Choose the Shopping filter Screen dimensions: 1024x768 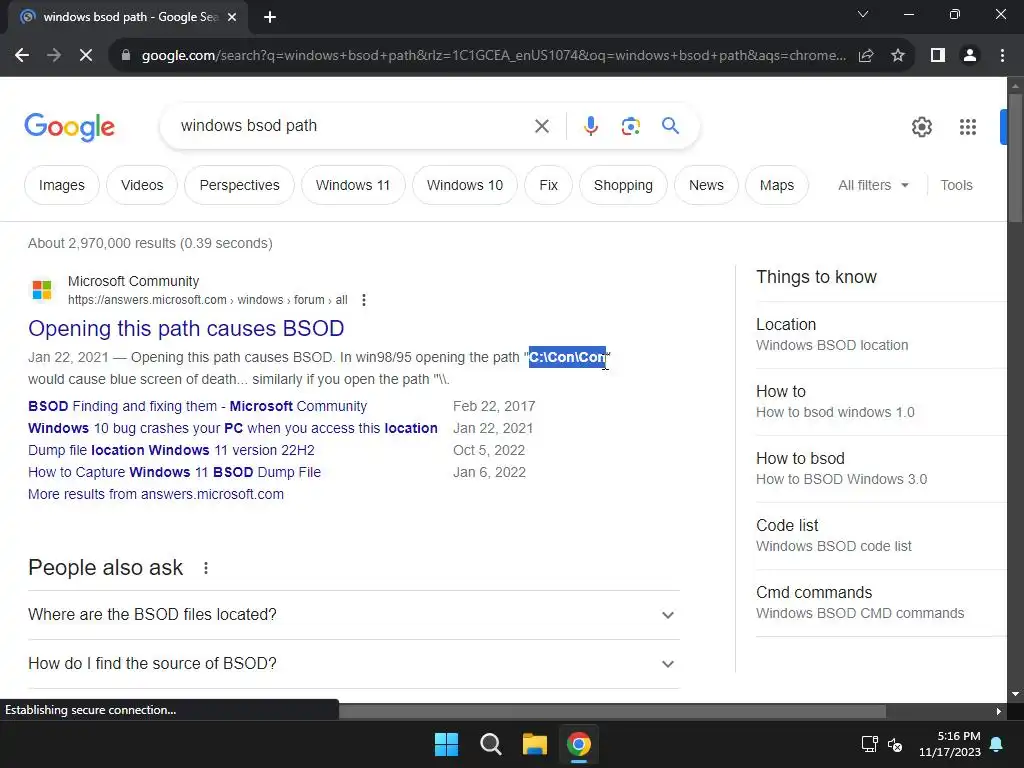click(x=623, y=185)
